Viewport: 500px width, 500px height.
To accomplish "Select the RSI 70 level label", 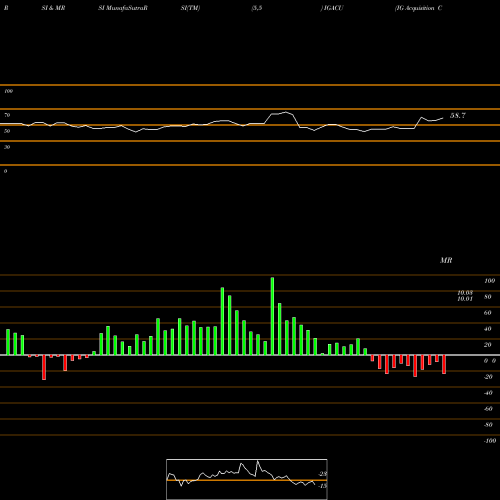I will point(7,115).
